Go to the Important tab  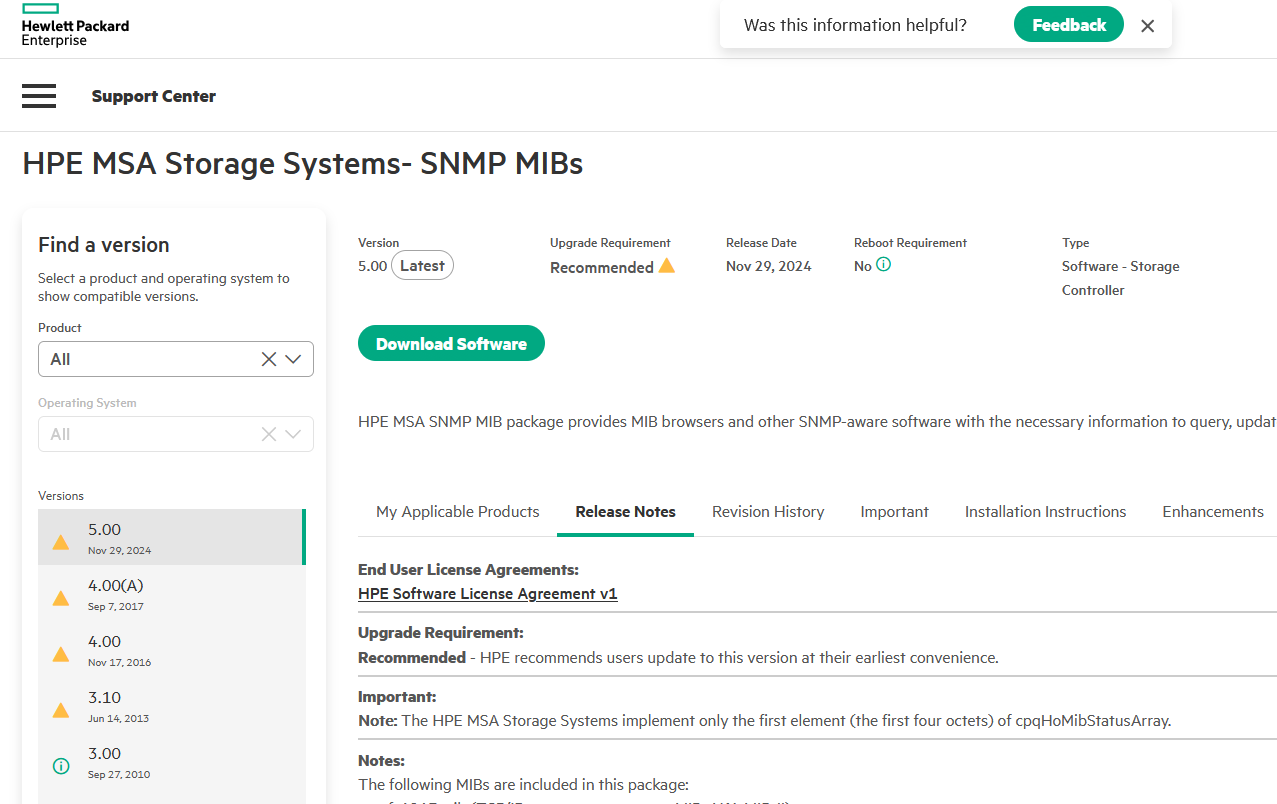pos(894,512)
